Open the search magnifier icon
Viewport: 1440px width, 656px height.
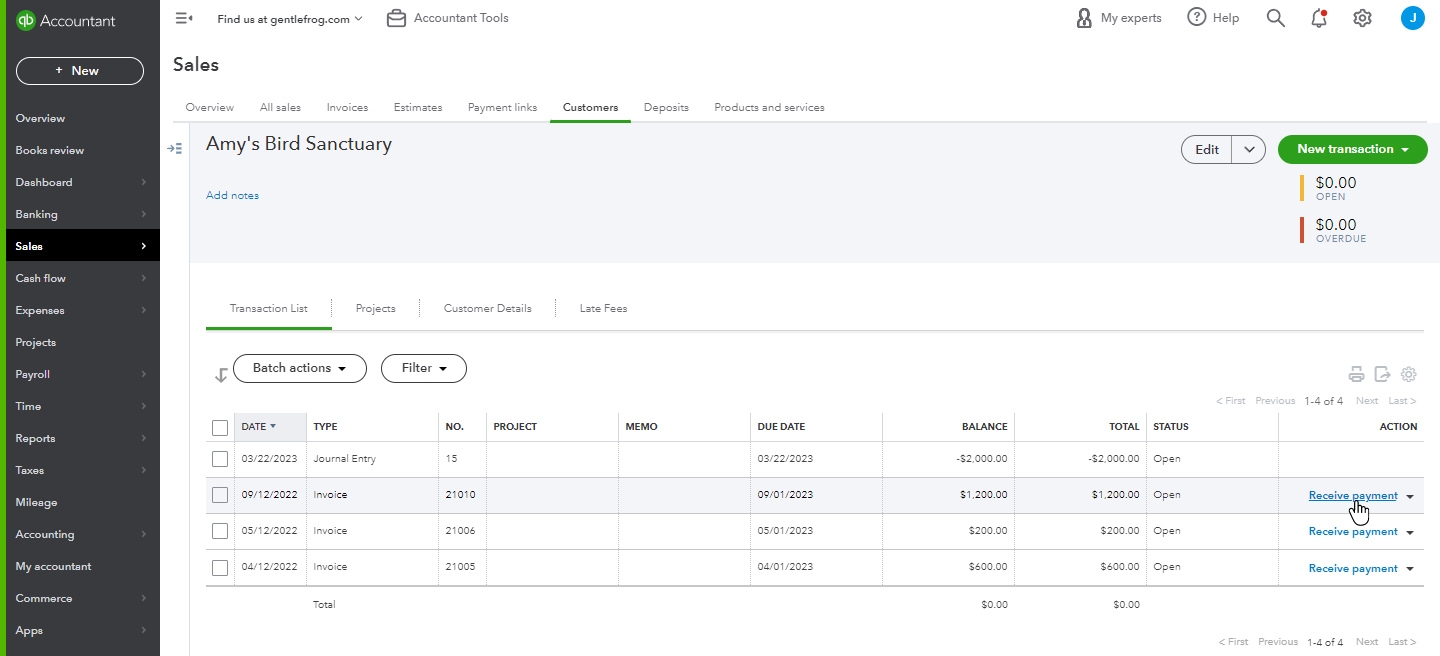(1275, 18)
